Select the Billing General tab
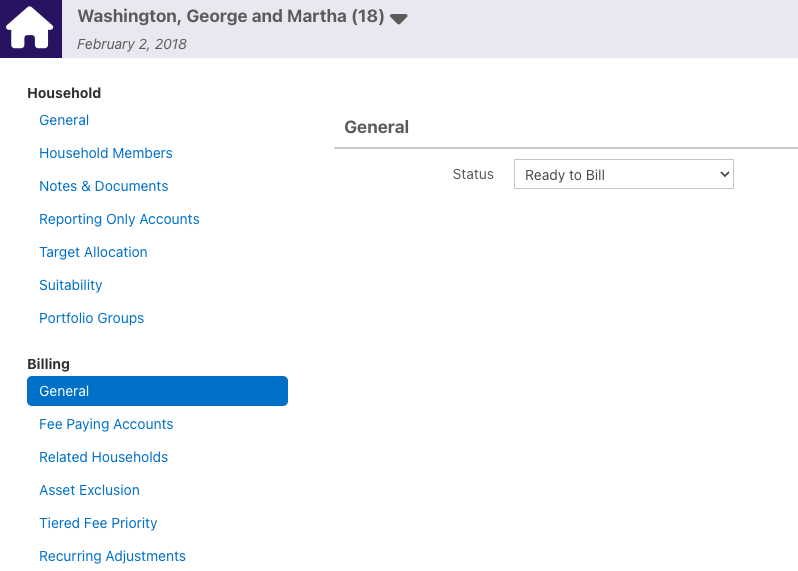The width and height of the screenshot is (798, 571). click(157, 391)
